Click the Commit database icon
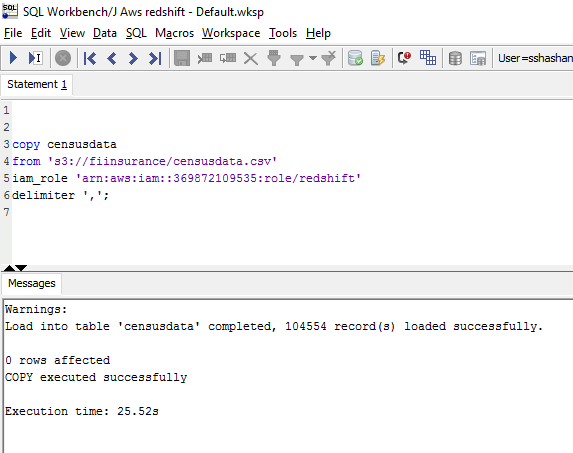573x453 pixels. pyautogui.click(x=355, y=58)
